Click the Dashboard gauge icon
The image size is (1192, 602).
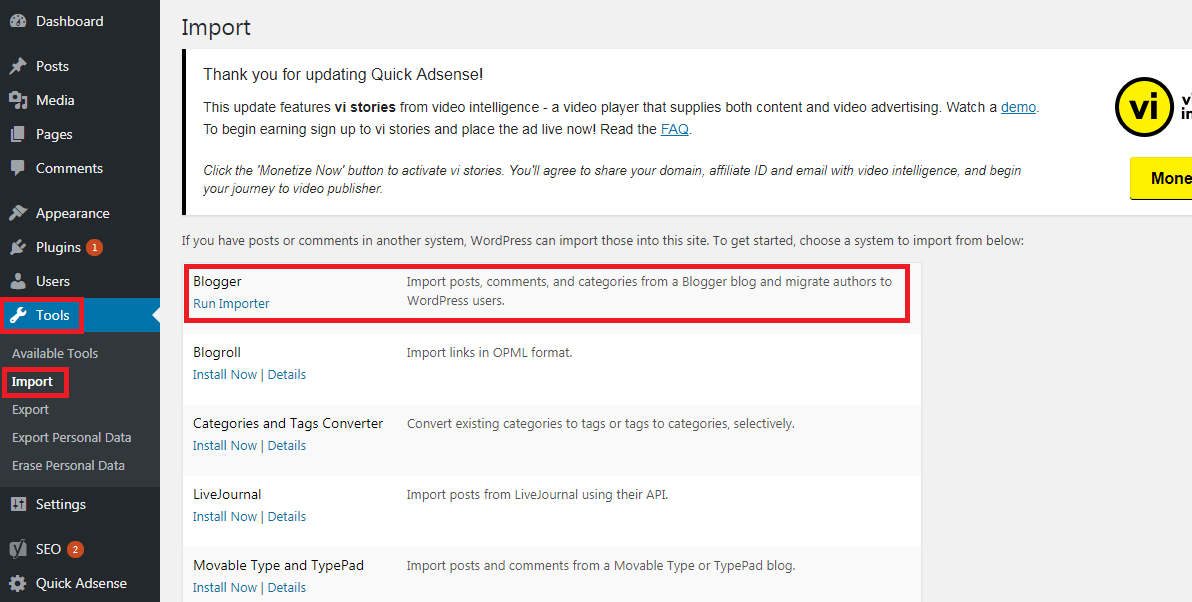coord(18,21)
